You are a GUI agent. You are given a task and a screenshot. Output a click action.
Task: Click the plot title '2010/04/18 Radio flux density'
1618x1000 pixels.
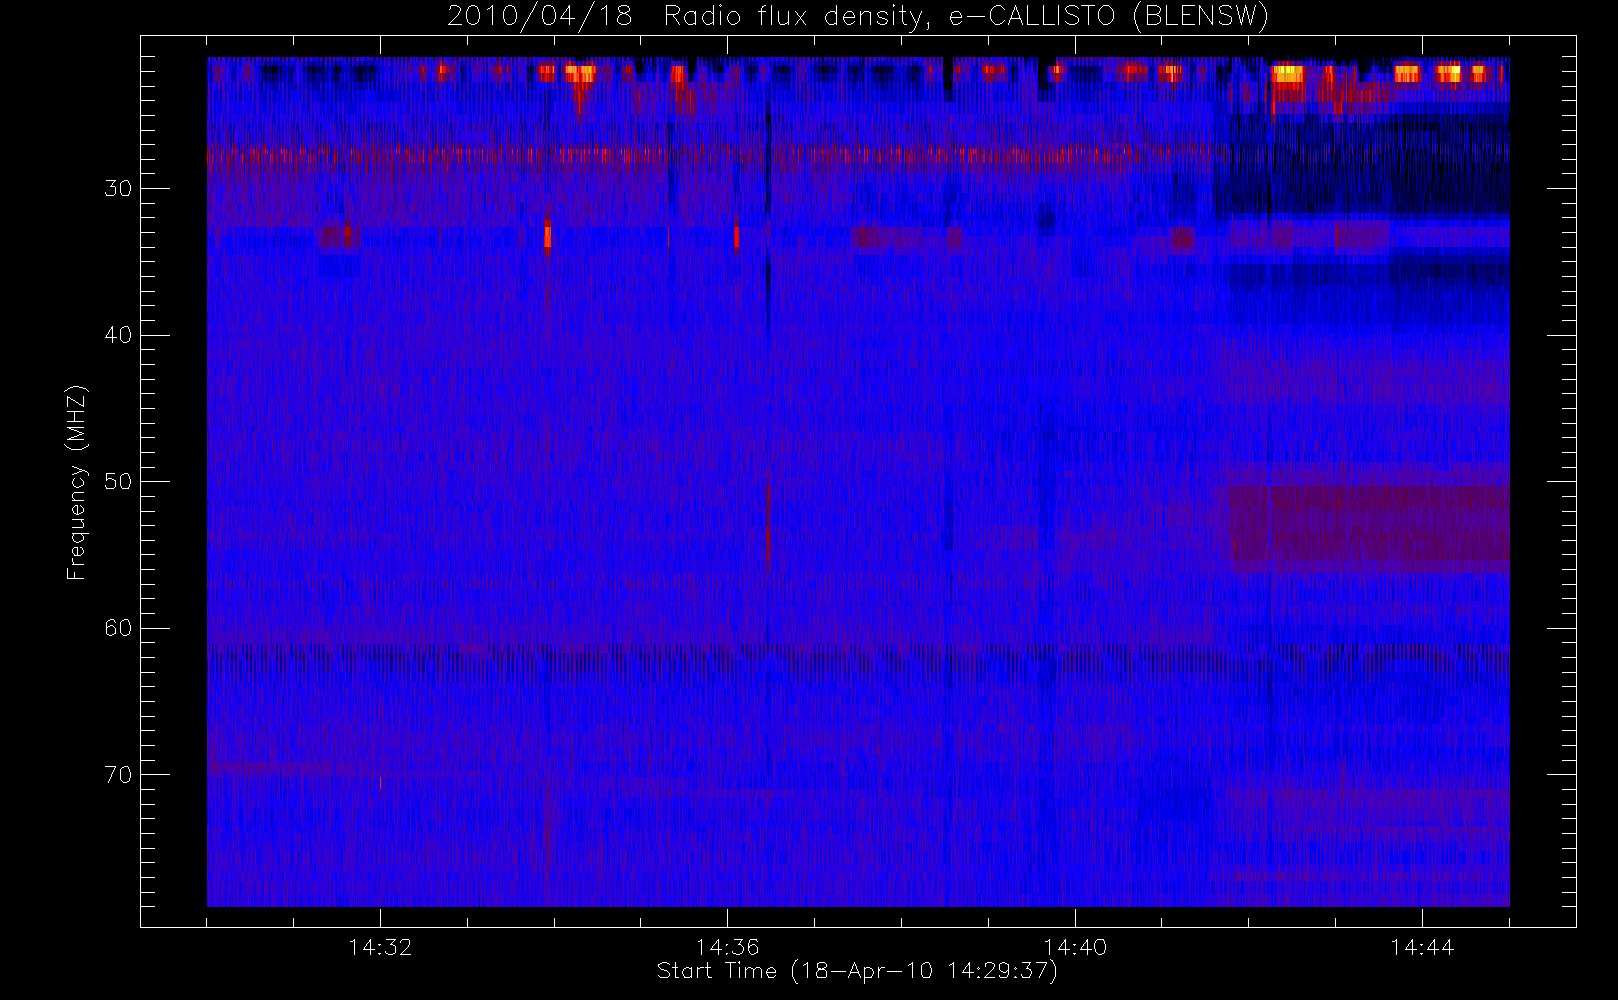pos(857,16)
